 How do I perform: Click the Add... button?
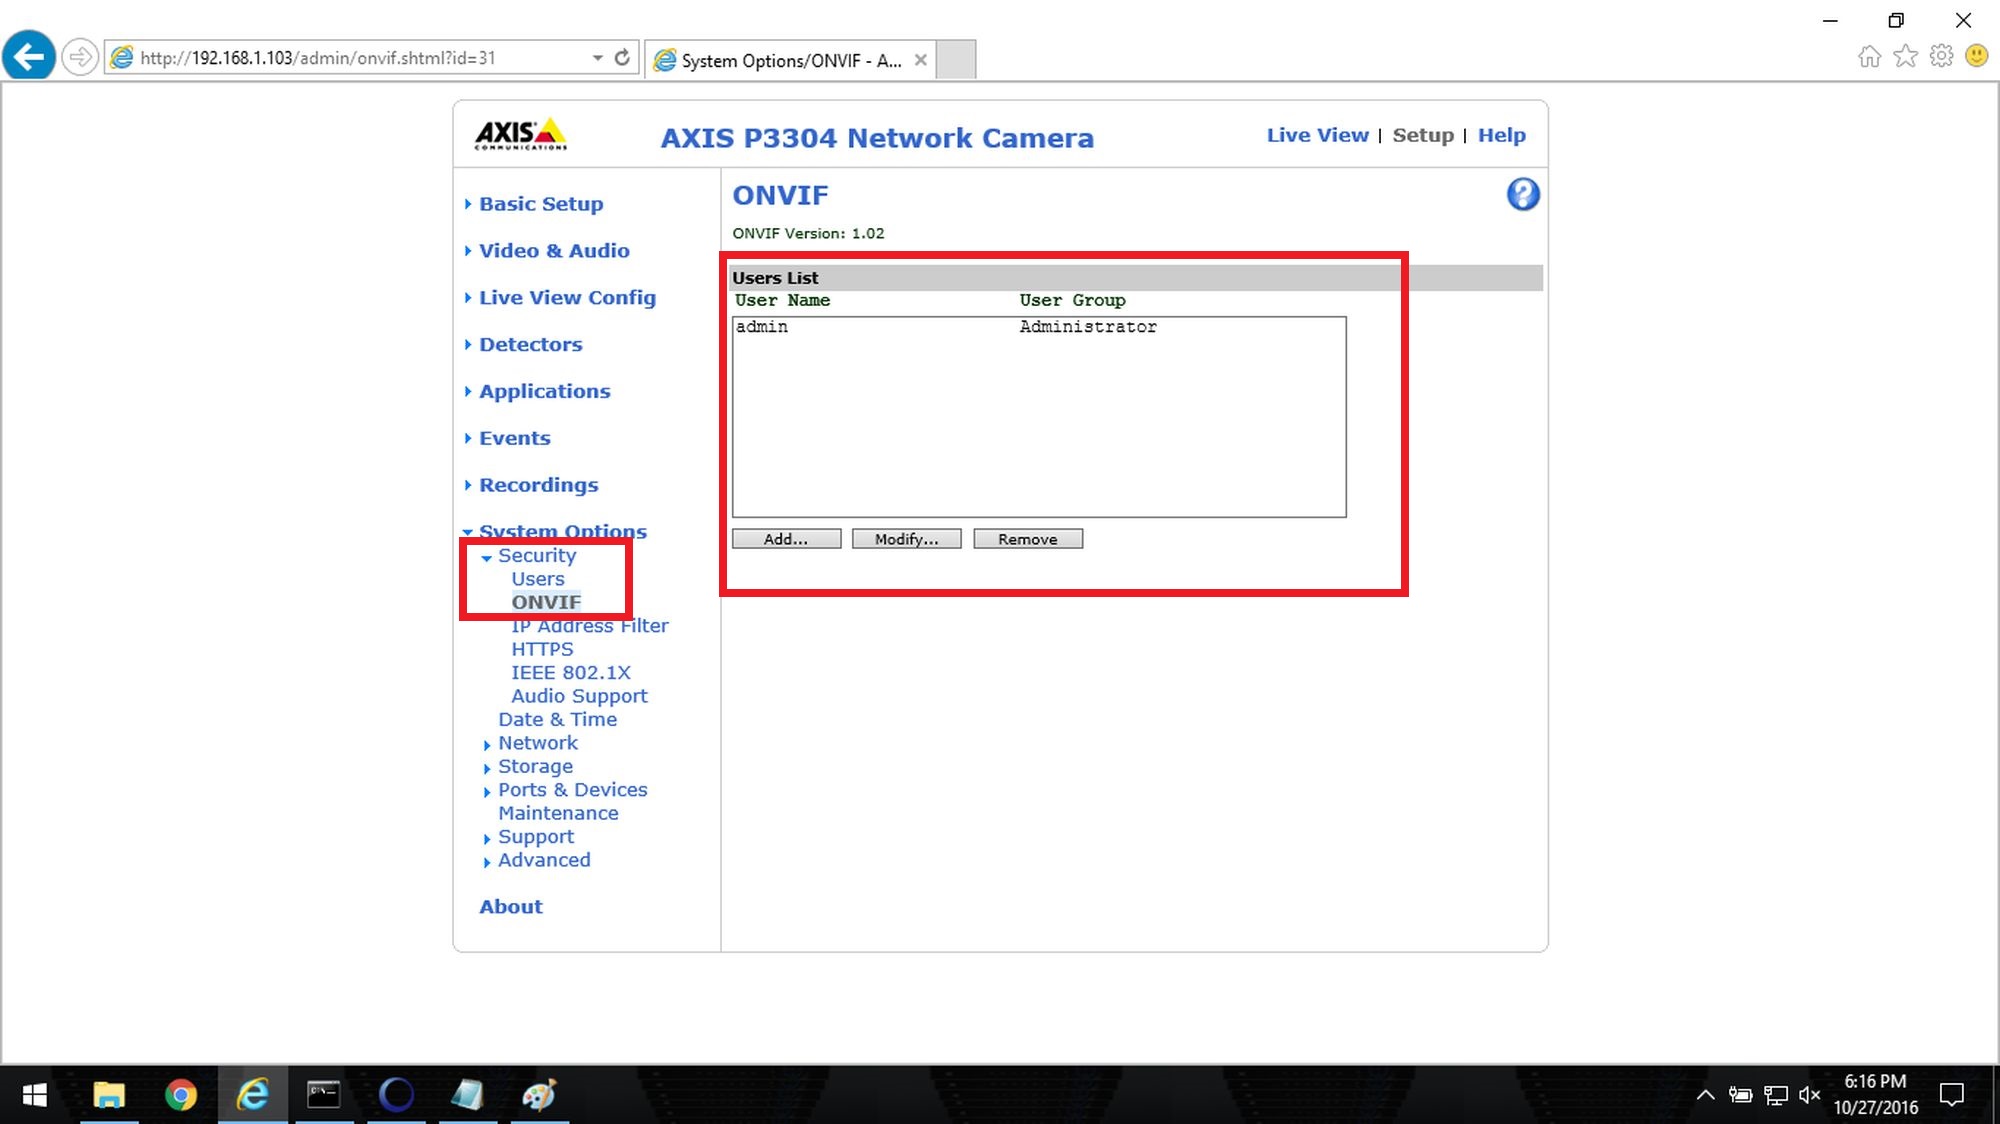(x=786, y=539)
